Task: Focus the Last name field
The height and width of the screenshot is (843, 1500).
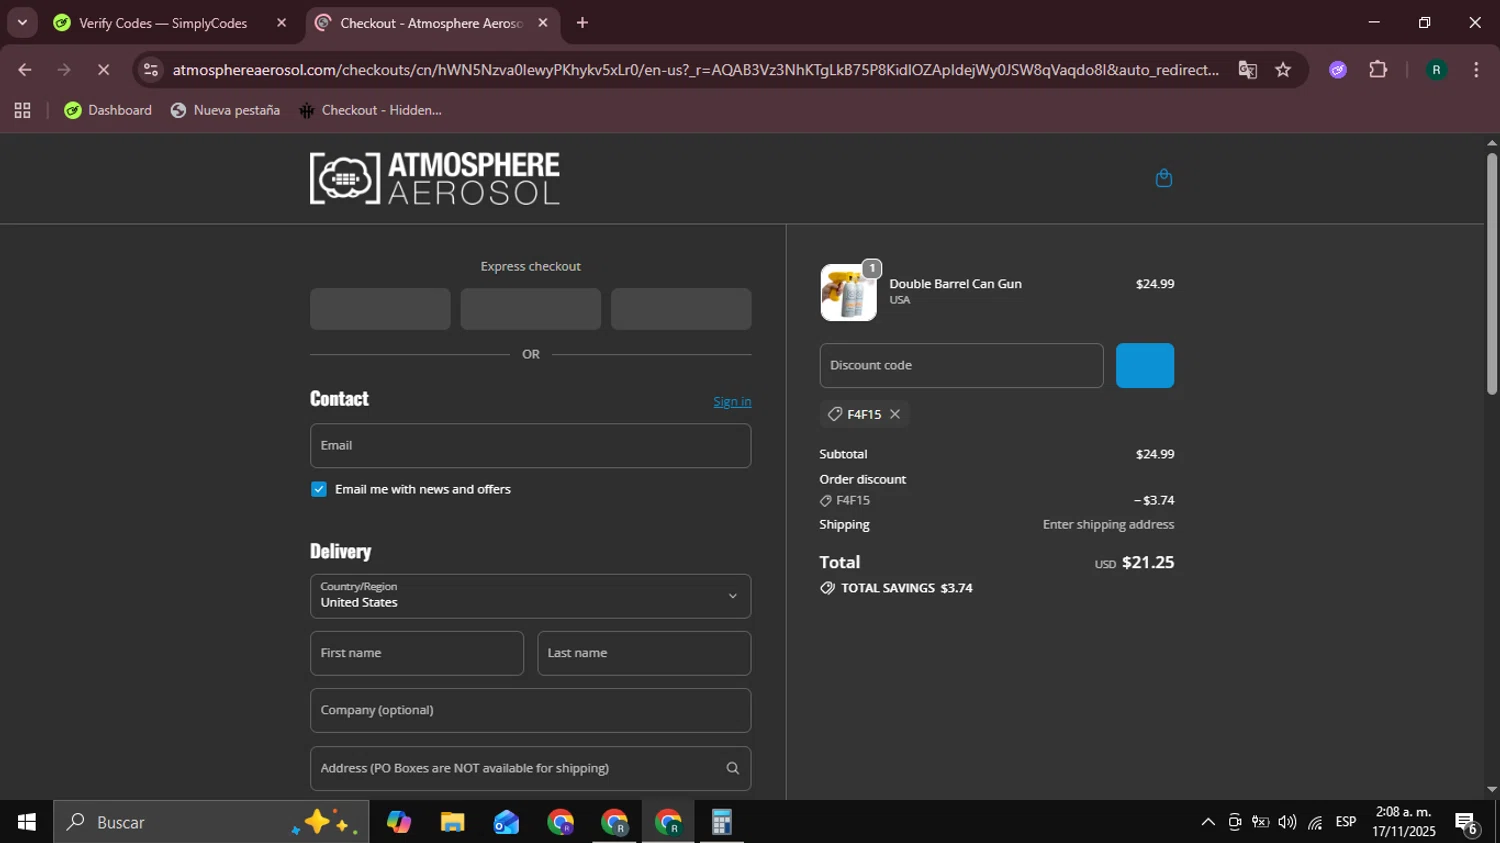Action: pyautogui.click(x=644, y=653)
